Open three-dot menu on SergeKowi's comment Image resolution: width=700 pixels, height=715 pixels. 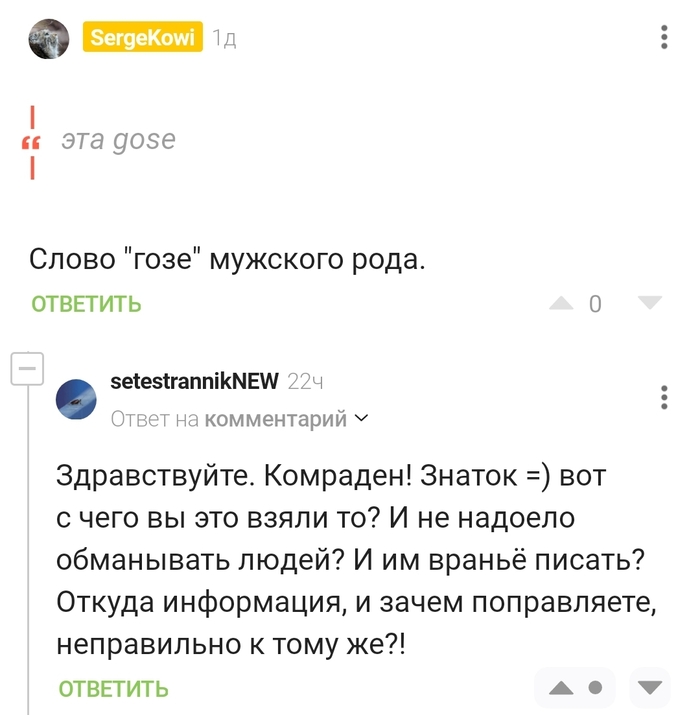(665, 38)
